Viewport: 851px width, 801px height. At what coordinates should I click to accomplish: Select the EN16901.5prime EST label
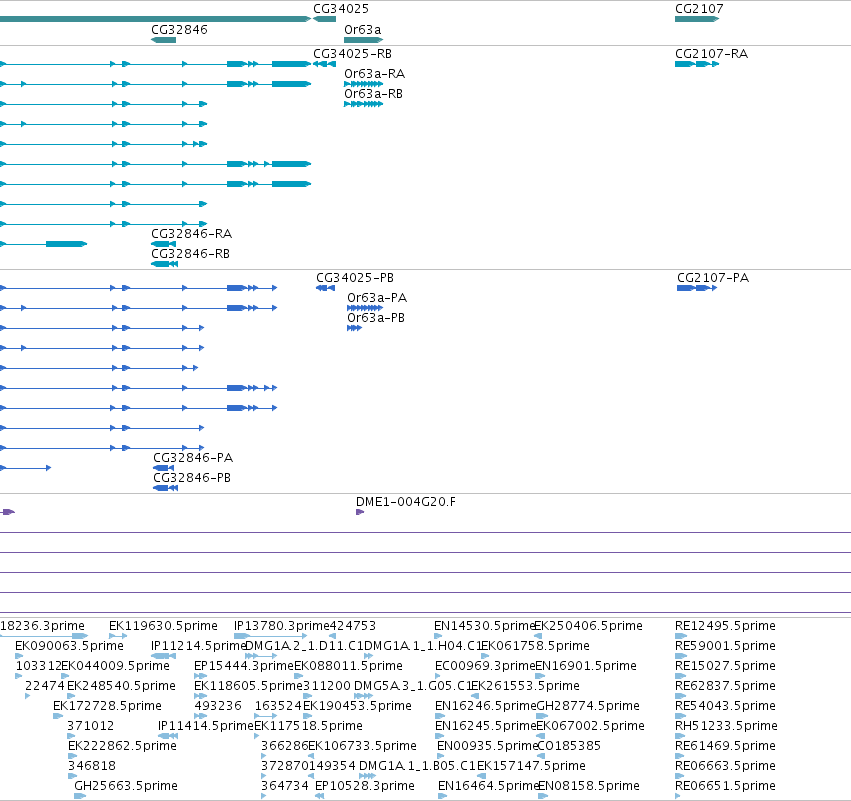pyautogui.click(x=586, y=666)
